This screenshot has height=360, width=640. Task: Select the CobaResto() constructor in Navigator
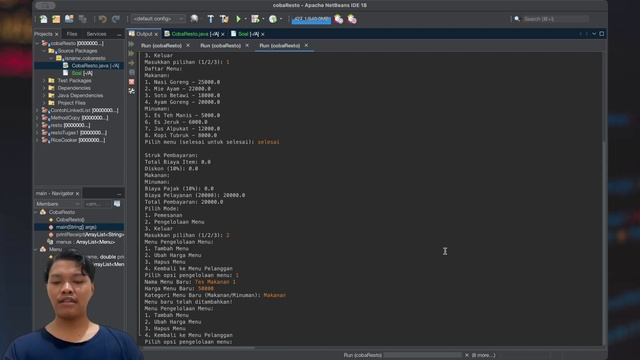(70, 220)
